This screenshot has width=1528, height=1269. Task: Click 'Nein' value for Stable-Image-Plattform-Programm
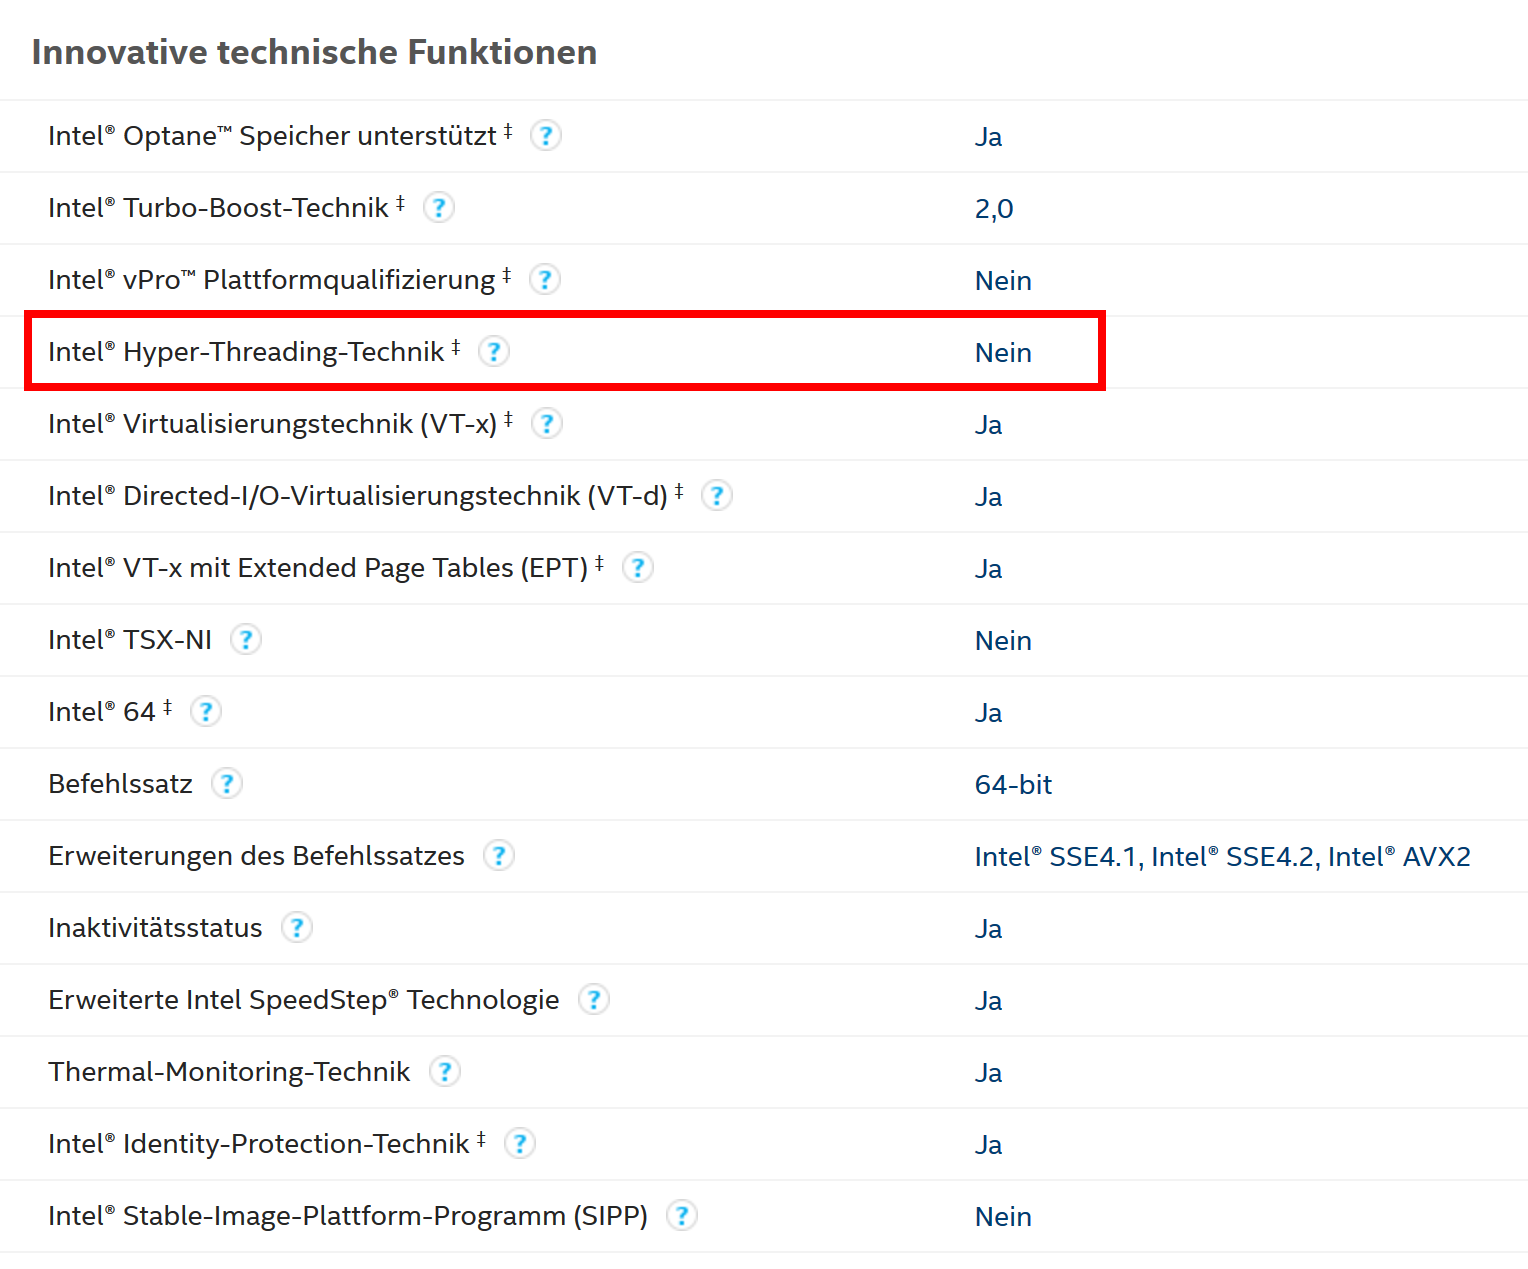coord(1003,1217)
